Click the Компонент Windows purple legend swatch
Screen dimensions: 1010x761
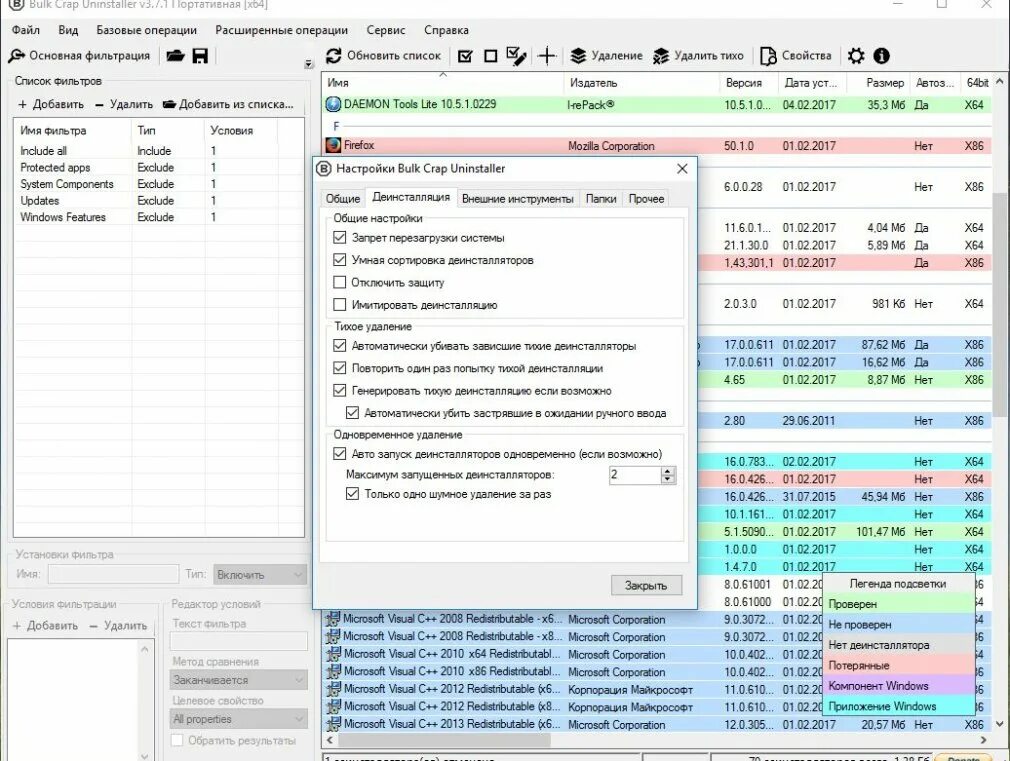coord(899,686)
